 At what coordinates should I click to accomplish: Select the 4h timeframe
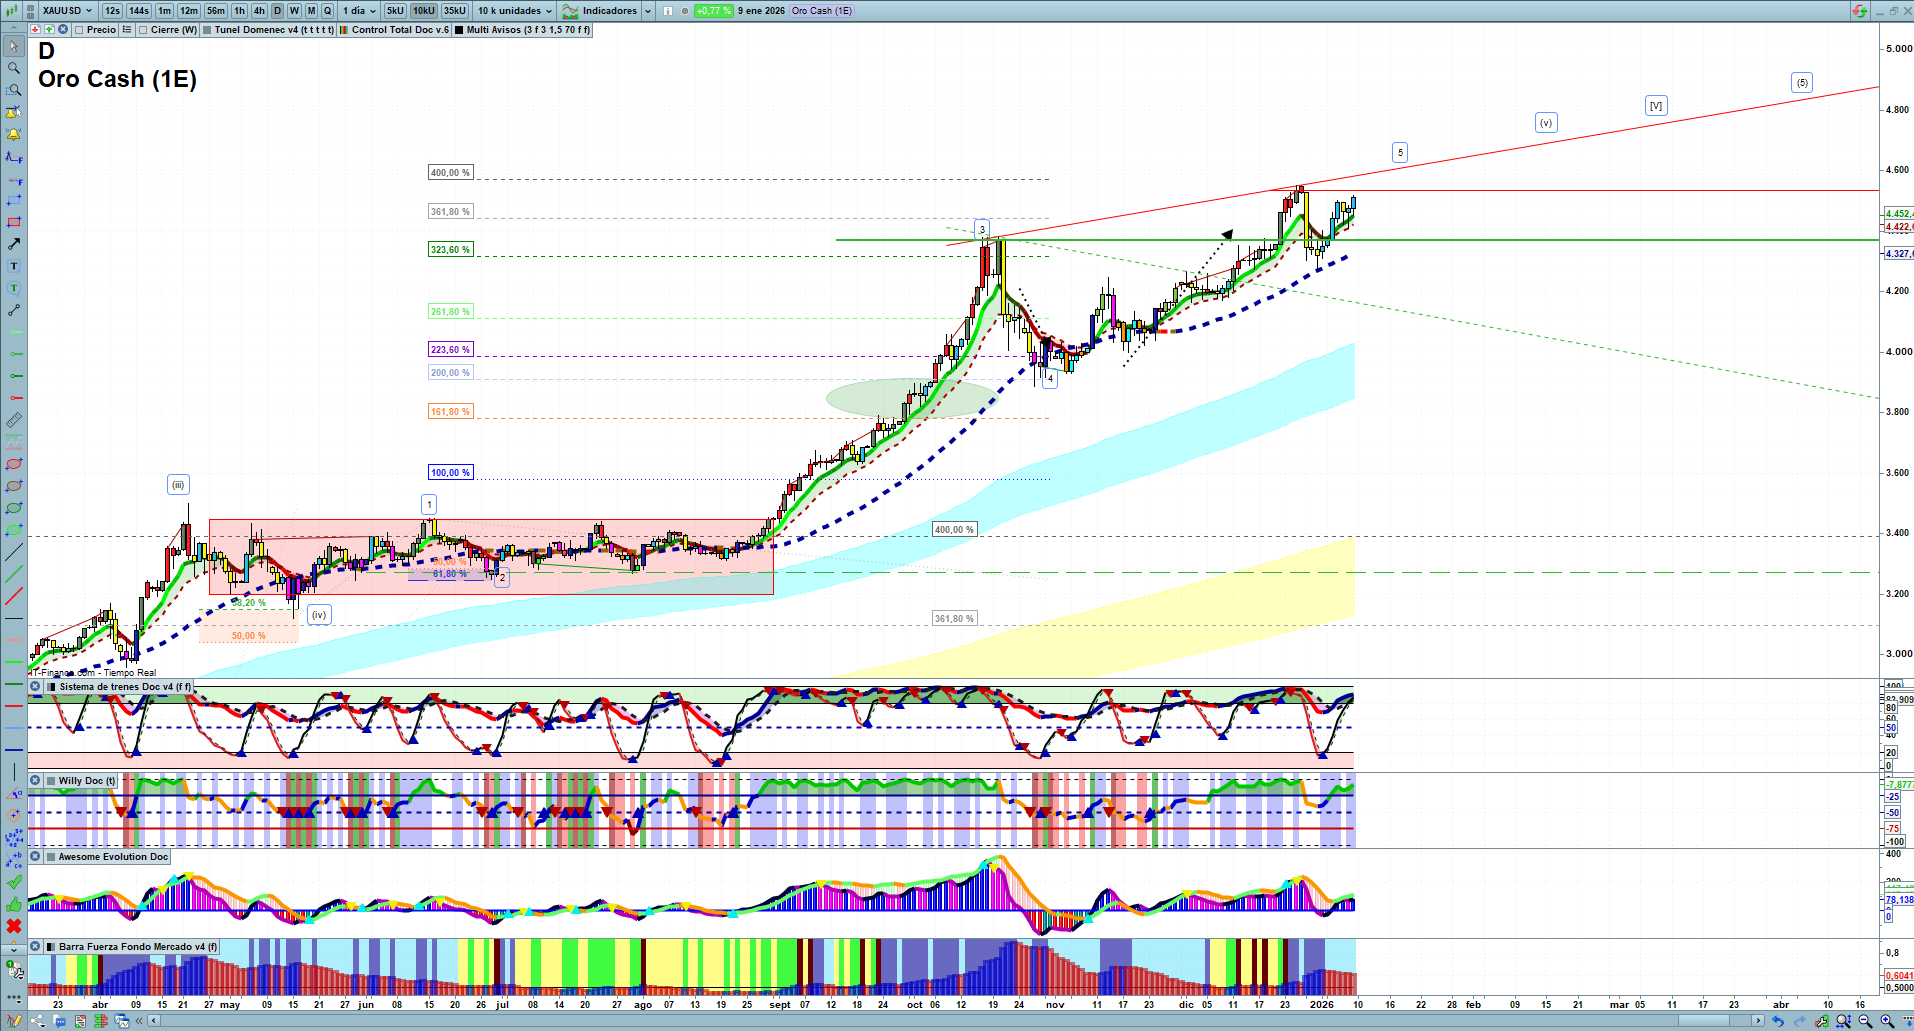[259, 11]
